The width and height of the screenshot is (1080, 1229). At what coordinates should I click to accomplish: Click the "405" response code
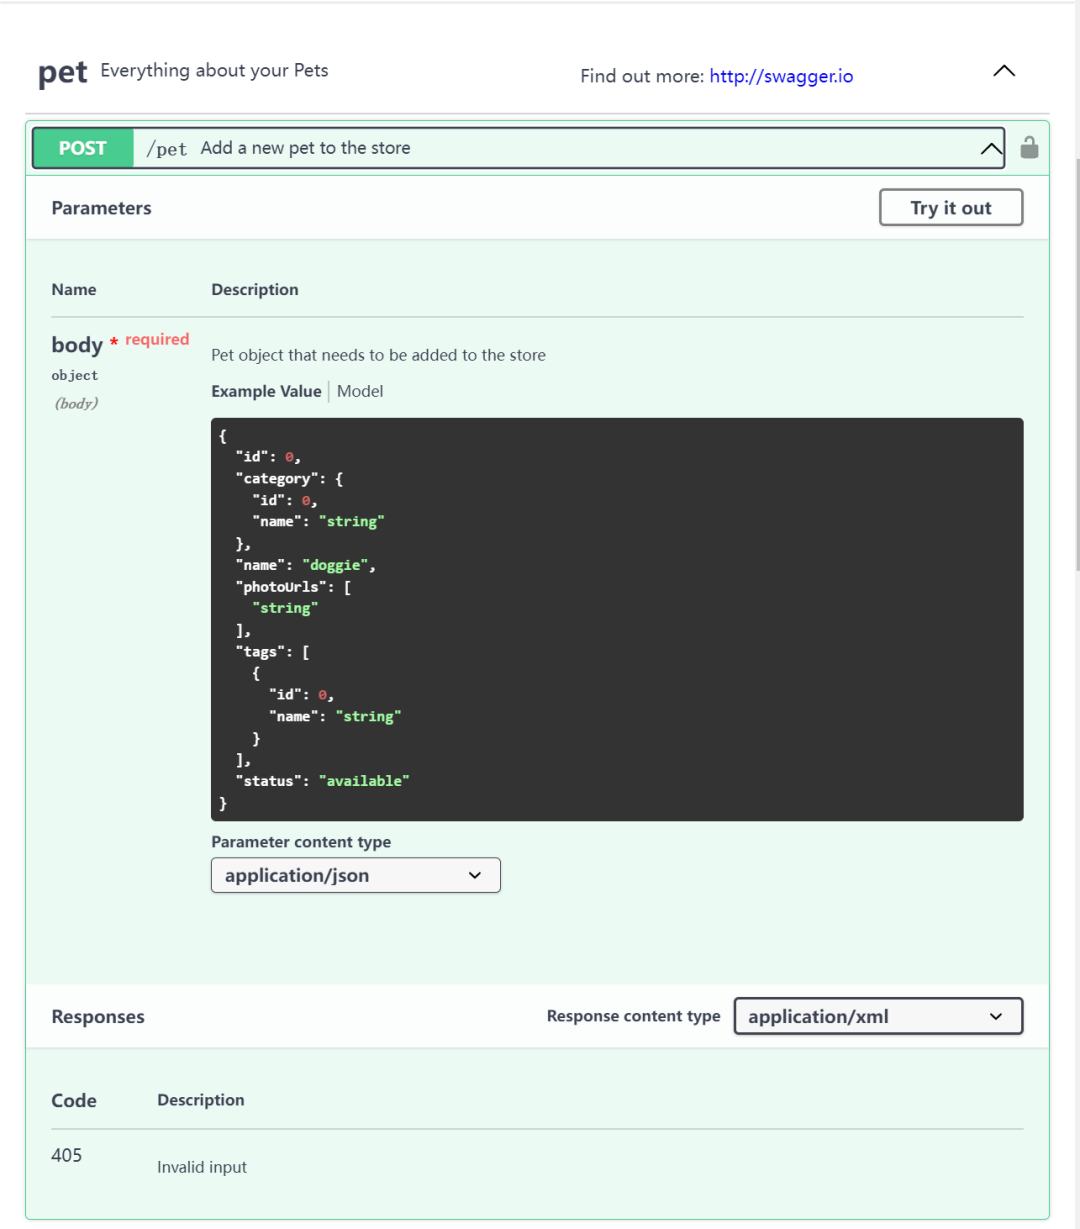tap(67, 1155)
